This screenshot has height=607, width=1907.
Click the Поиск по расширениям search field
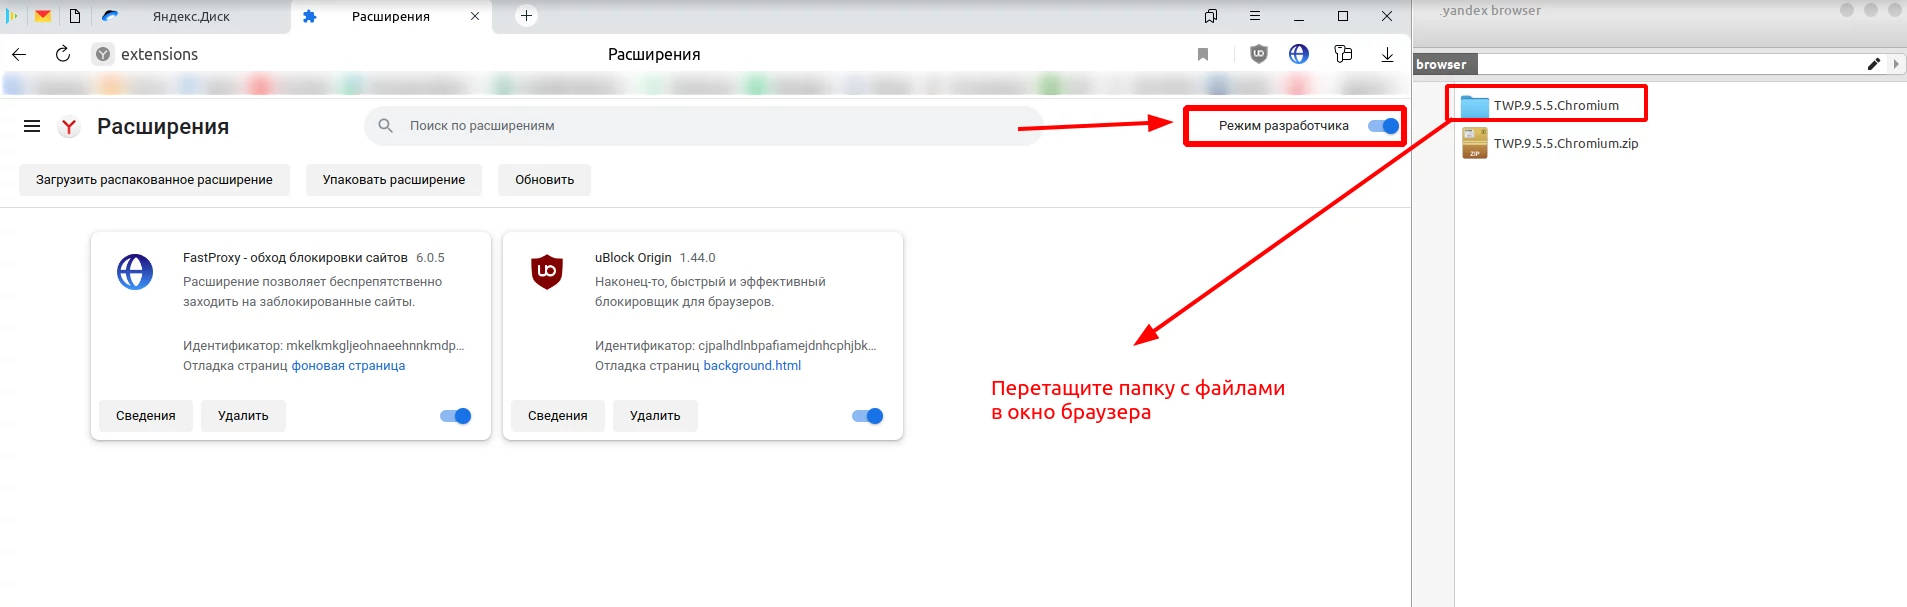click(700, 126)
